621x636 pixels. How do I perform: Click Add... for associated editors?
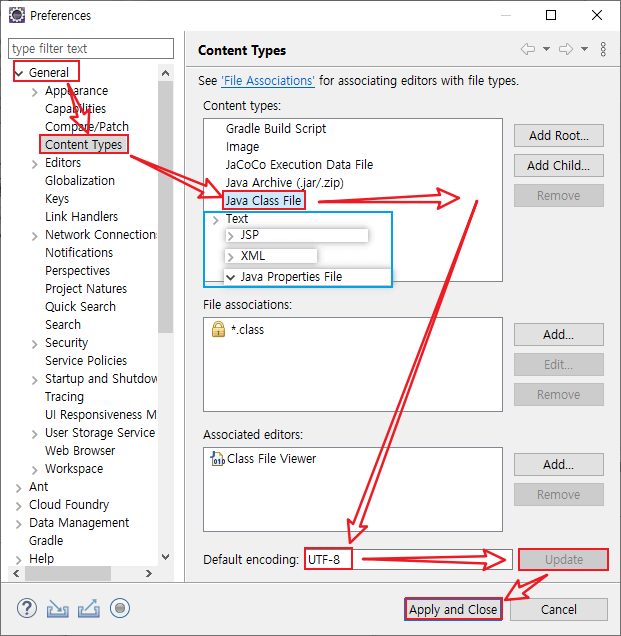(559, 464)
